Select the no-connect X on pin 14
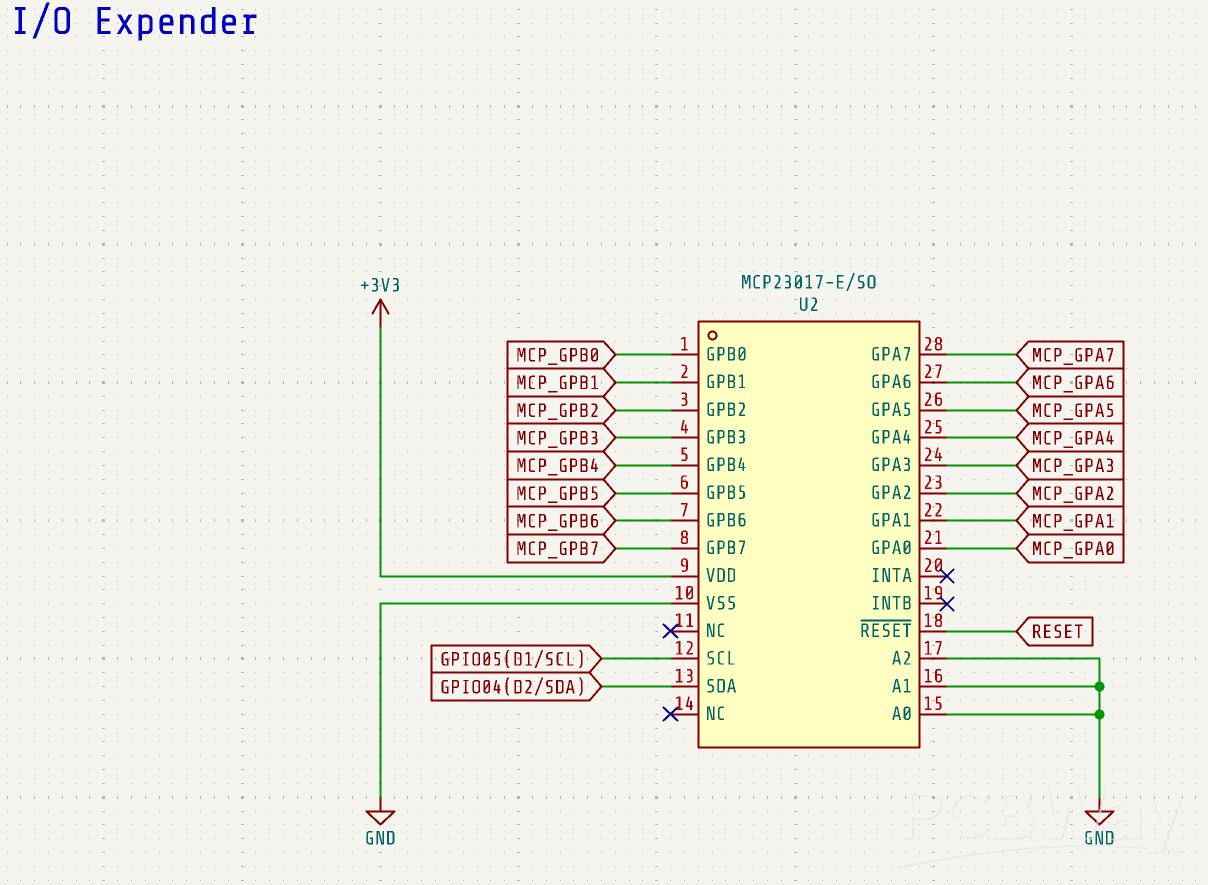The image size is (1208, 885). [670, 714]
